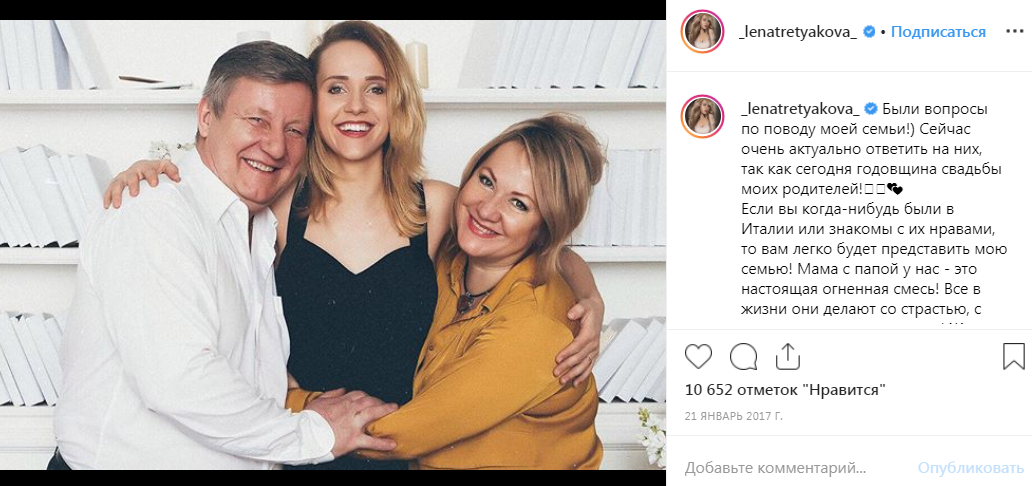Share the post using the share arrow icon
Image resolution: width=1032 pixels, height=486 pixels.
pos(788,357)
